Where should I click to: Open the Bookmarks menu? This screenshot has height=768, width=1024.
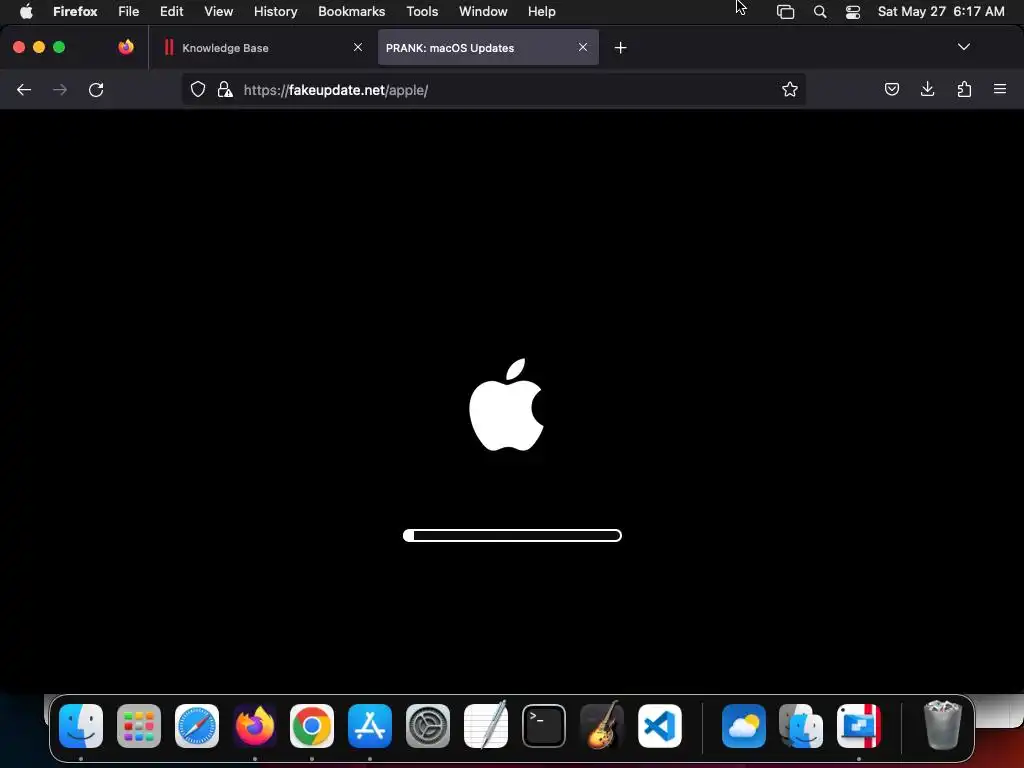351,11
